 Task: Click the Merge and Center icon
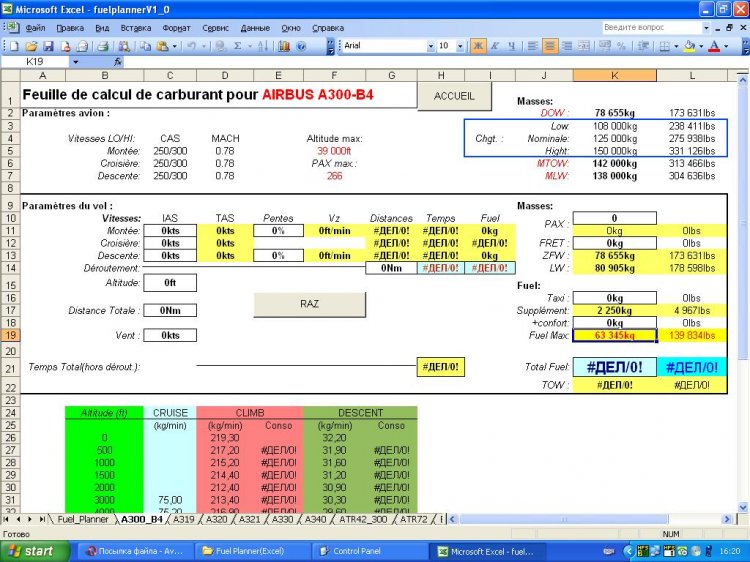tap(584, 46)
